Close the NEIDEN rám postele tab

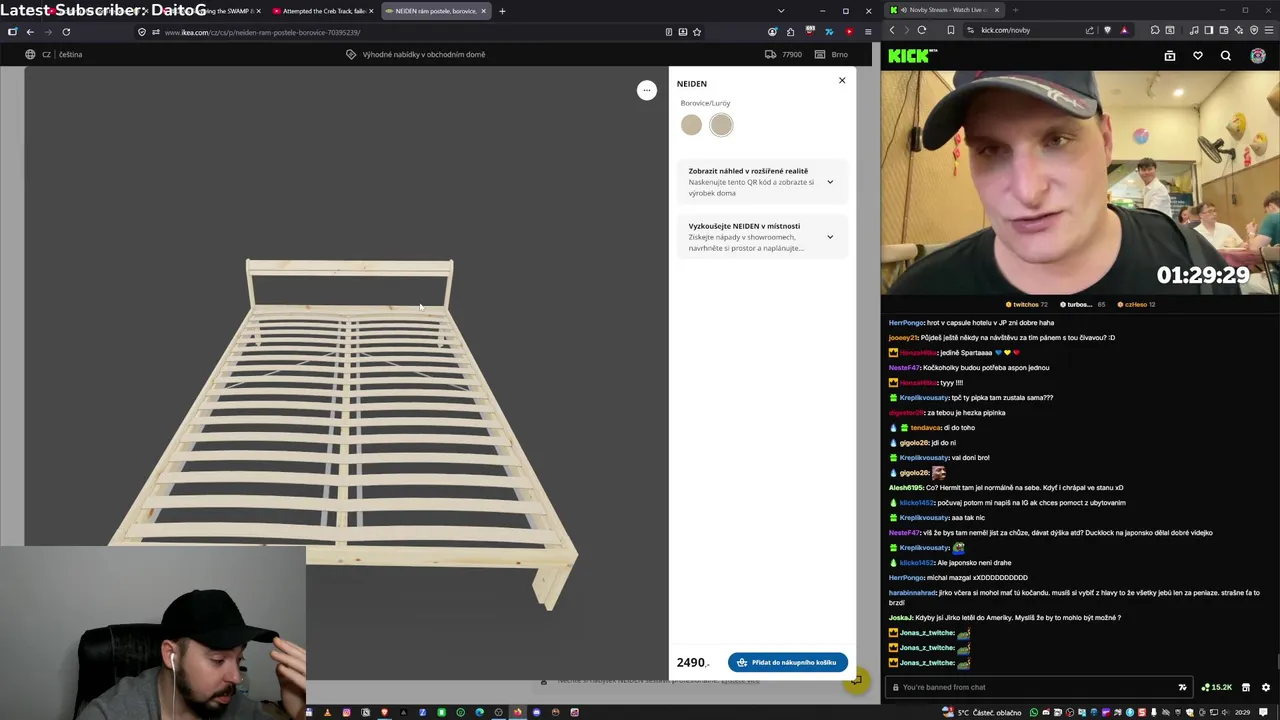[484, 11]
